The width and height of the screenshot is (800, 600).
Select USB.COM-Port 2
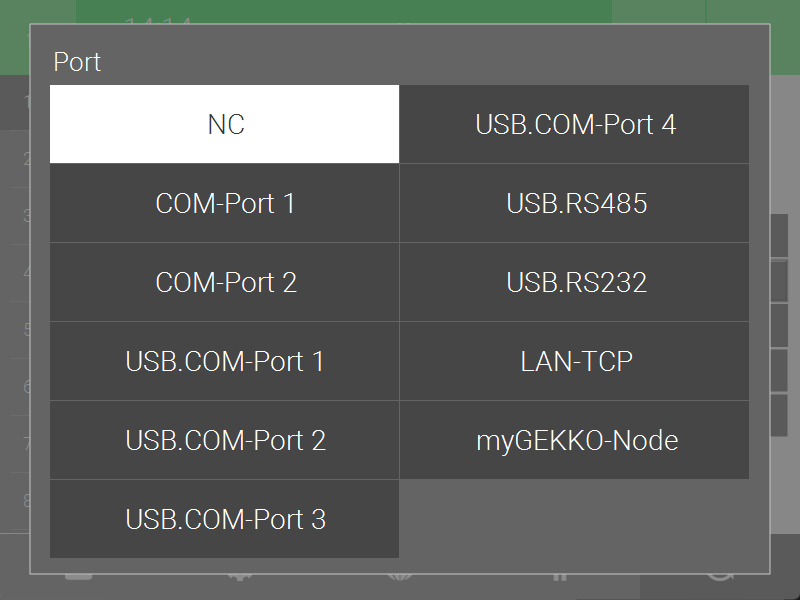click(225, 440)
